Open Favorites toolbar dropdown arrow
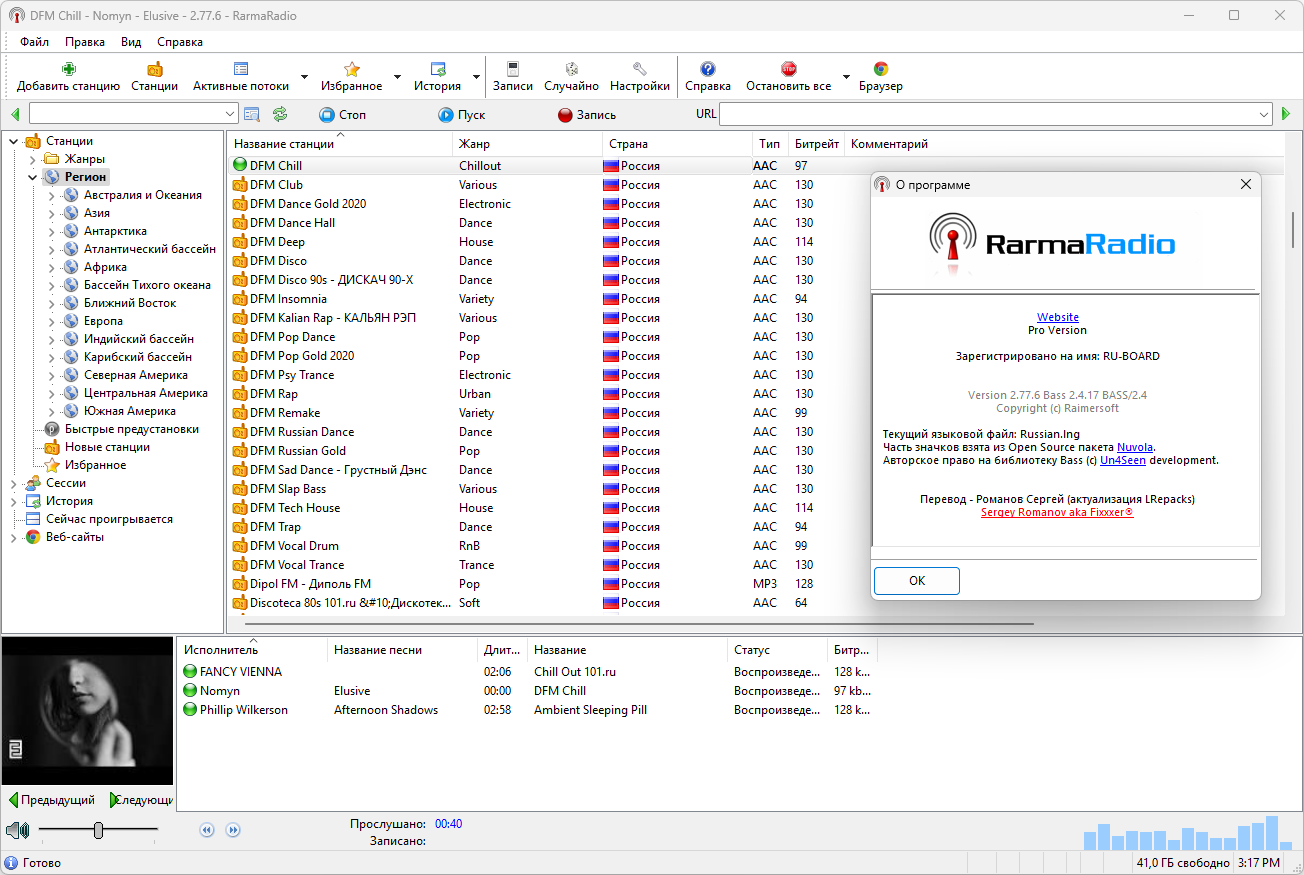Screen dimensions: 1304x875 397,77
